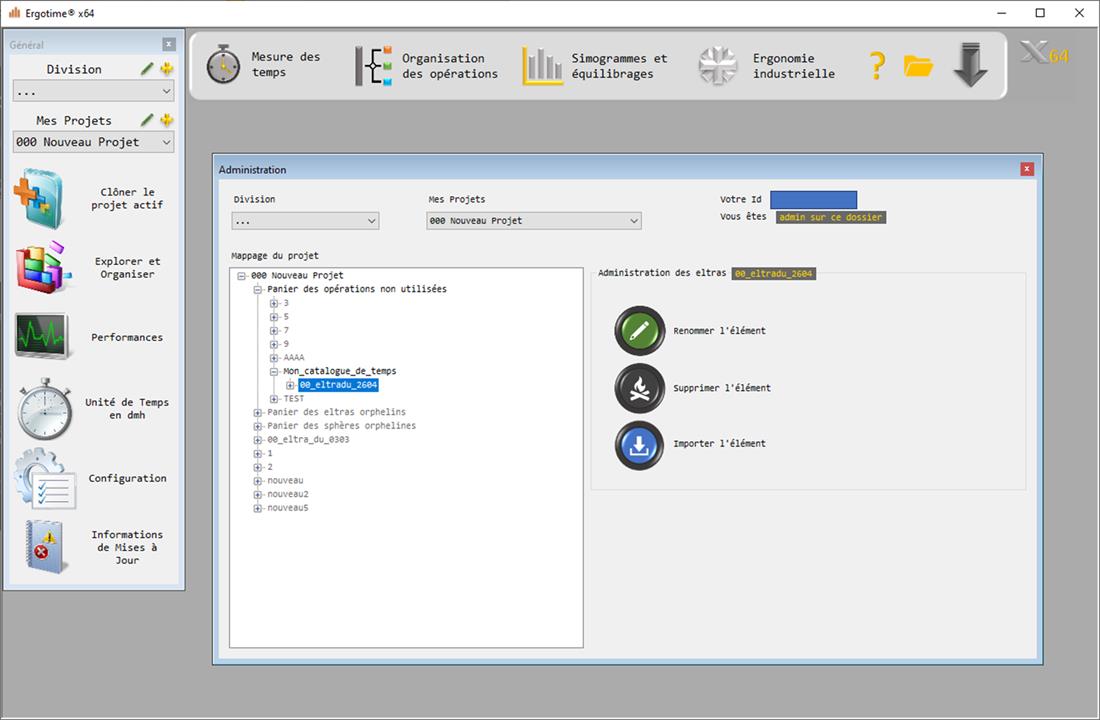Select tree item labeled 9
This screenshot has height=720, width=1100.
pyautogui.click(x=286, y=344)
